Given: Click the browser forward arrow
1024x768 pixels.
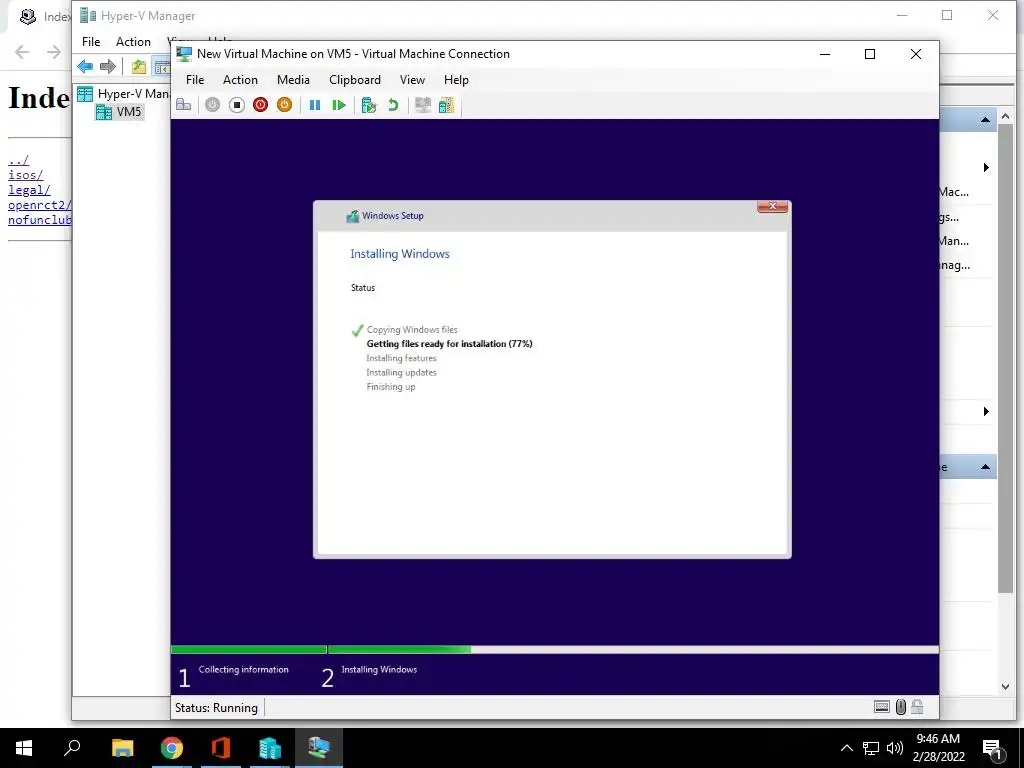Looking at the screenshot, I should pyautogui.click(x=54, y=52).
